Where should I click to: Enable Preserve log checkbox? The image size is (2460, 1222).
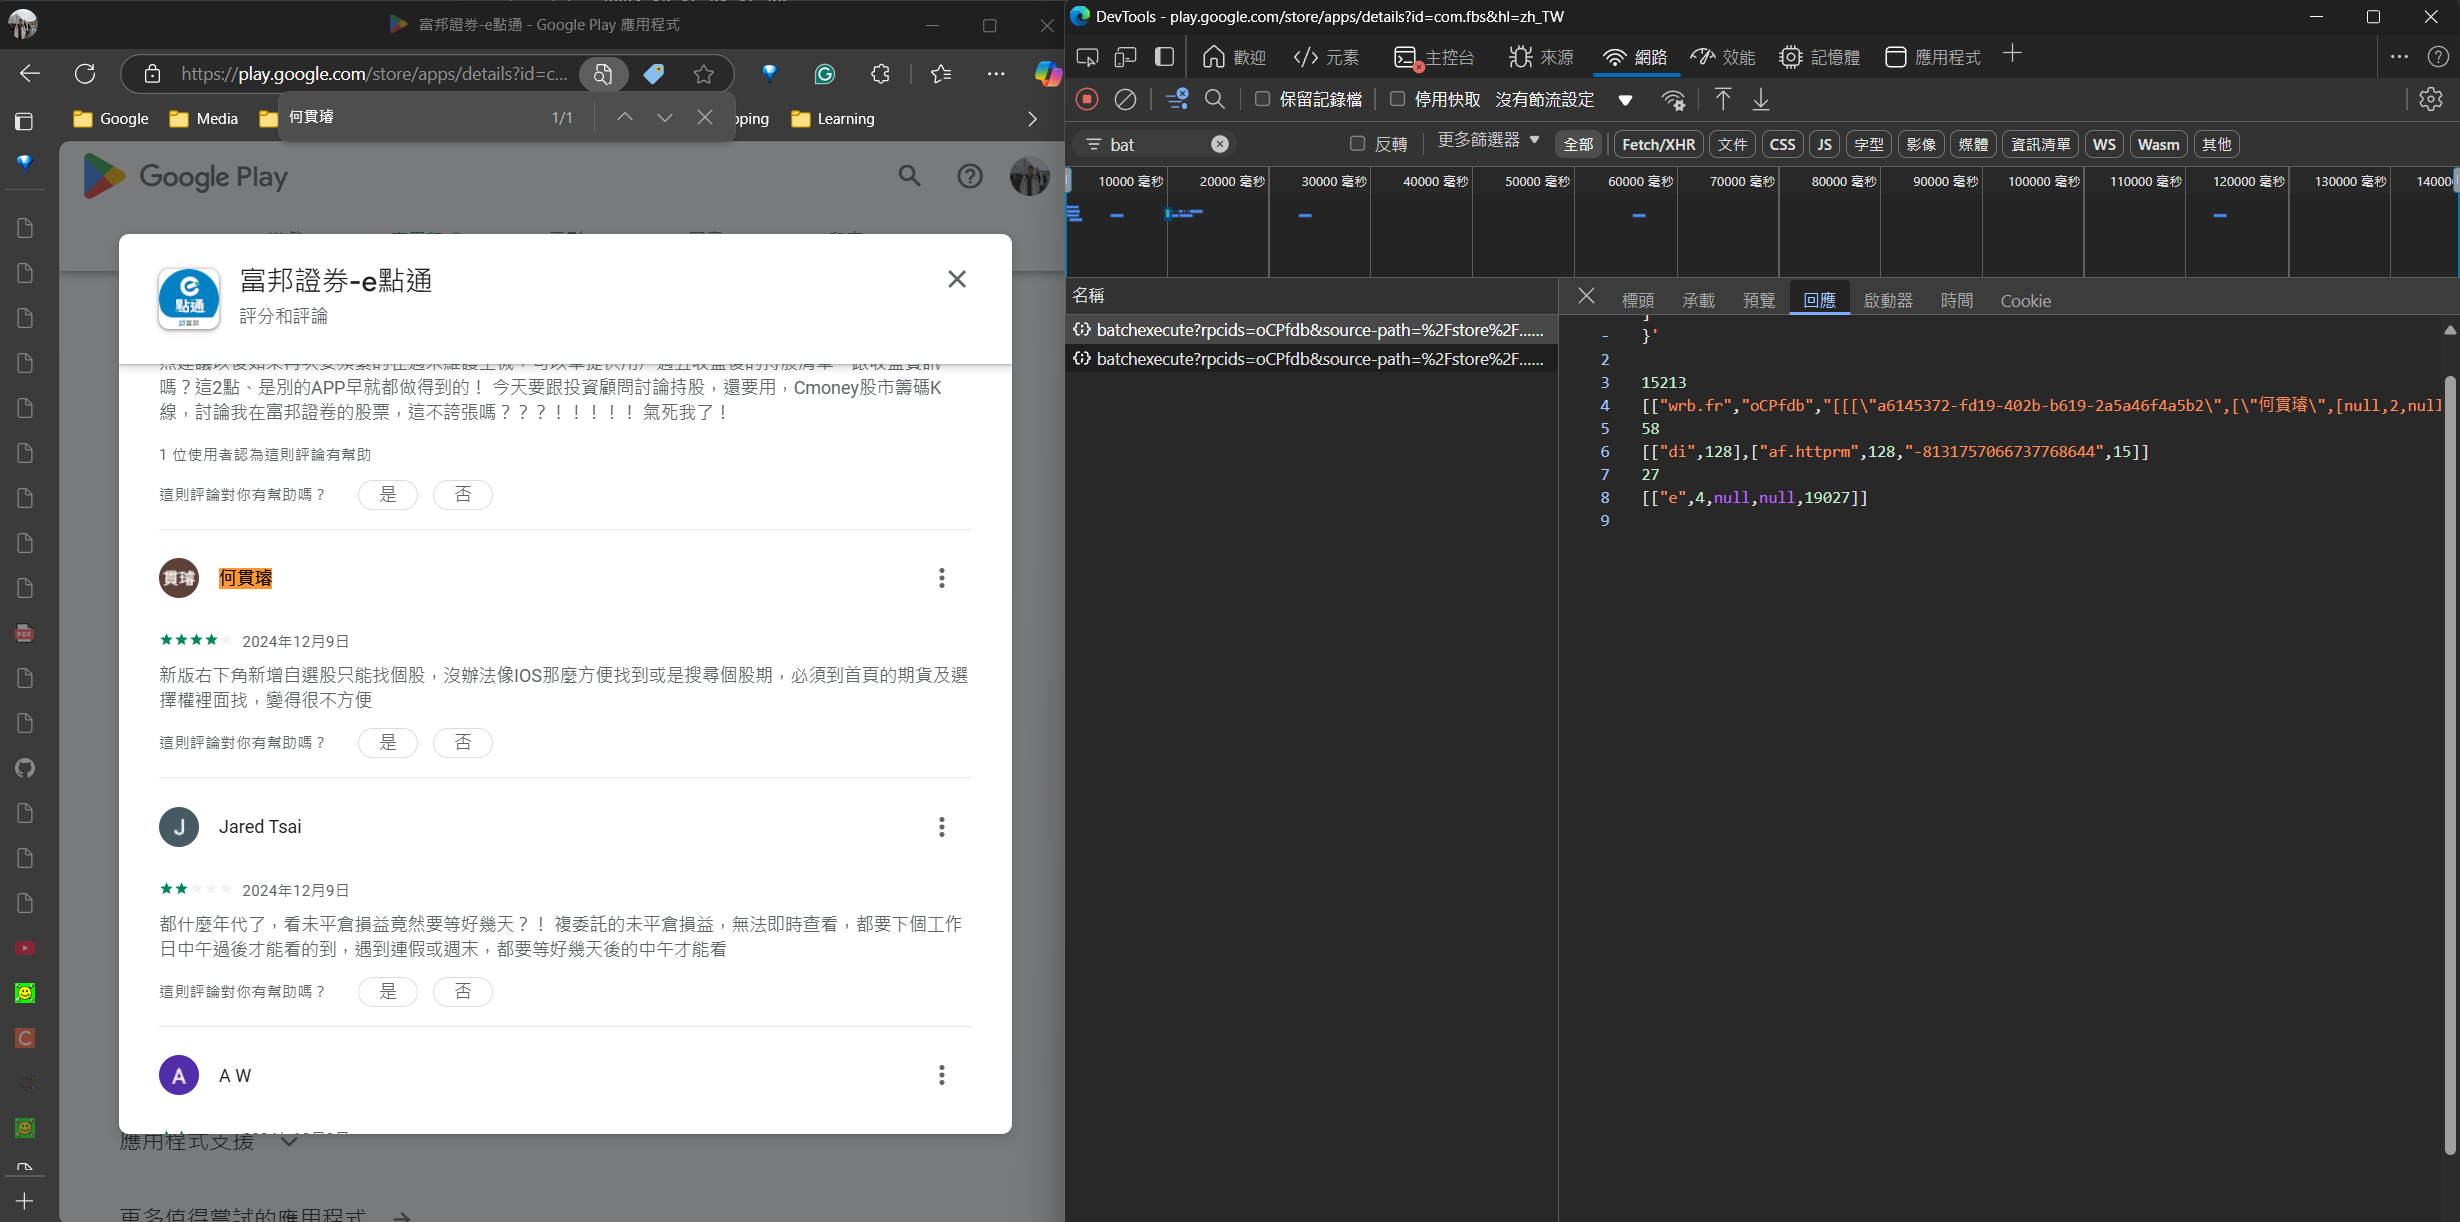tap(1262, 99)
